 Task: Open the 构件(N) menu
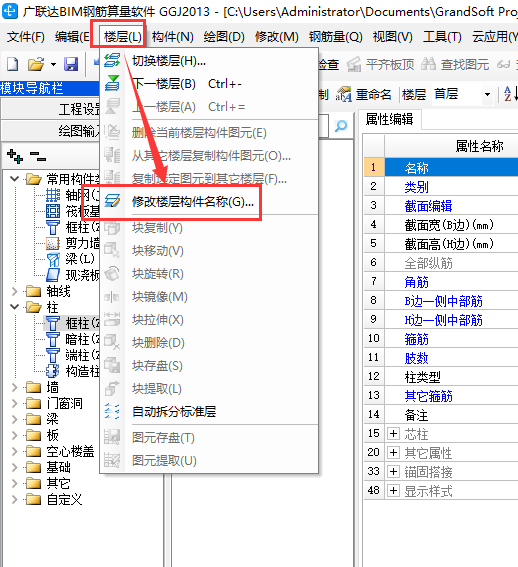tap(173, 37)
